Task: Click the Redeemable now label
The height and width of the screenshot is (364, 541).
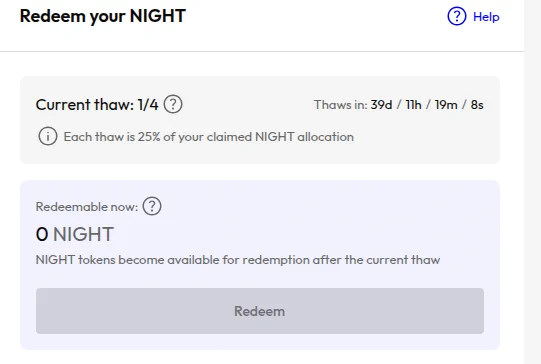Action: tap(87, 207)
